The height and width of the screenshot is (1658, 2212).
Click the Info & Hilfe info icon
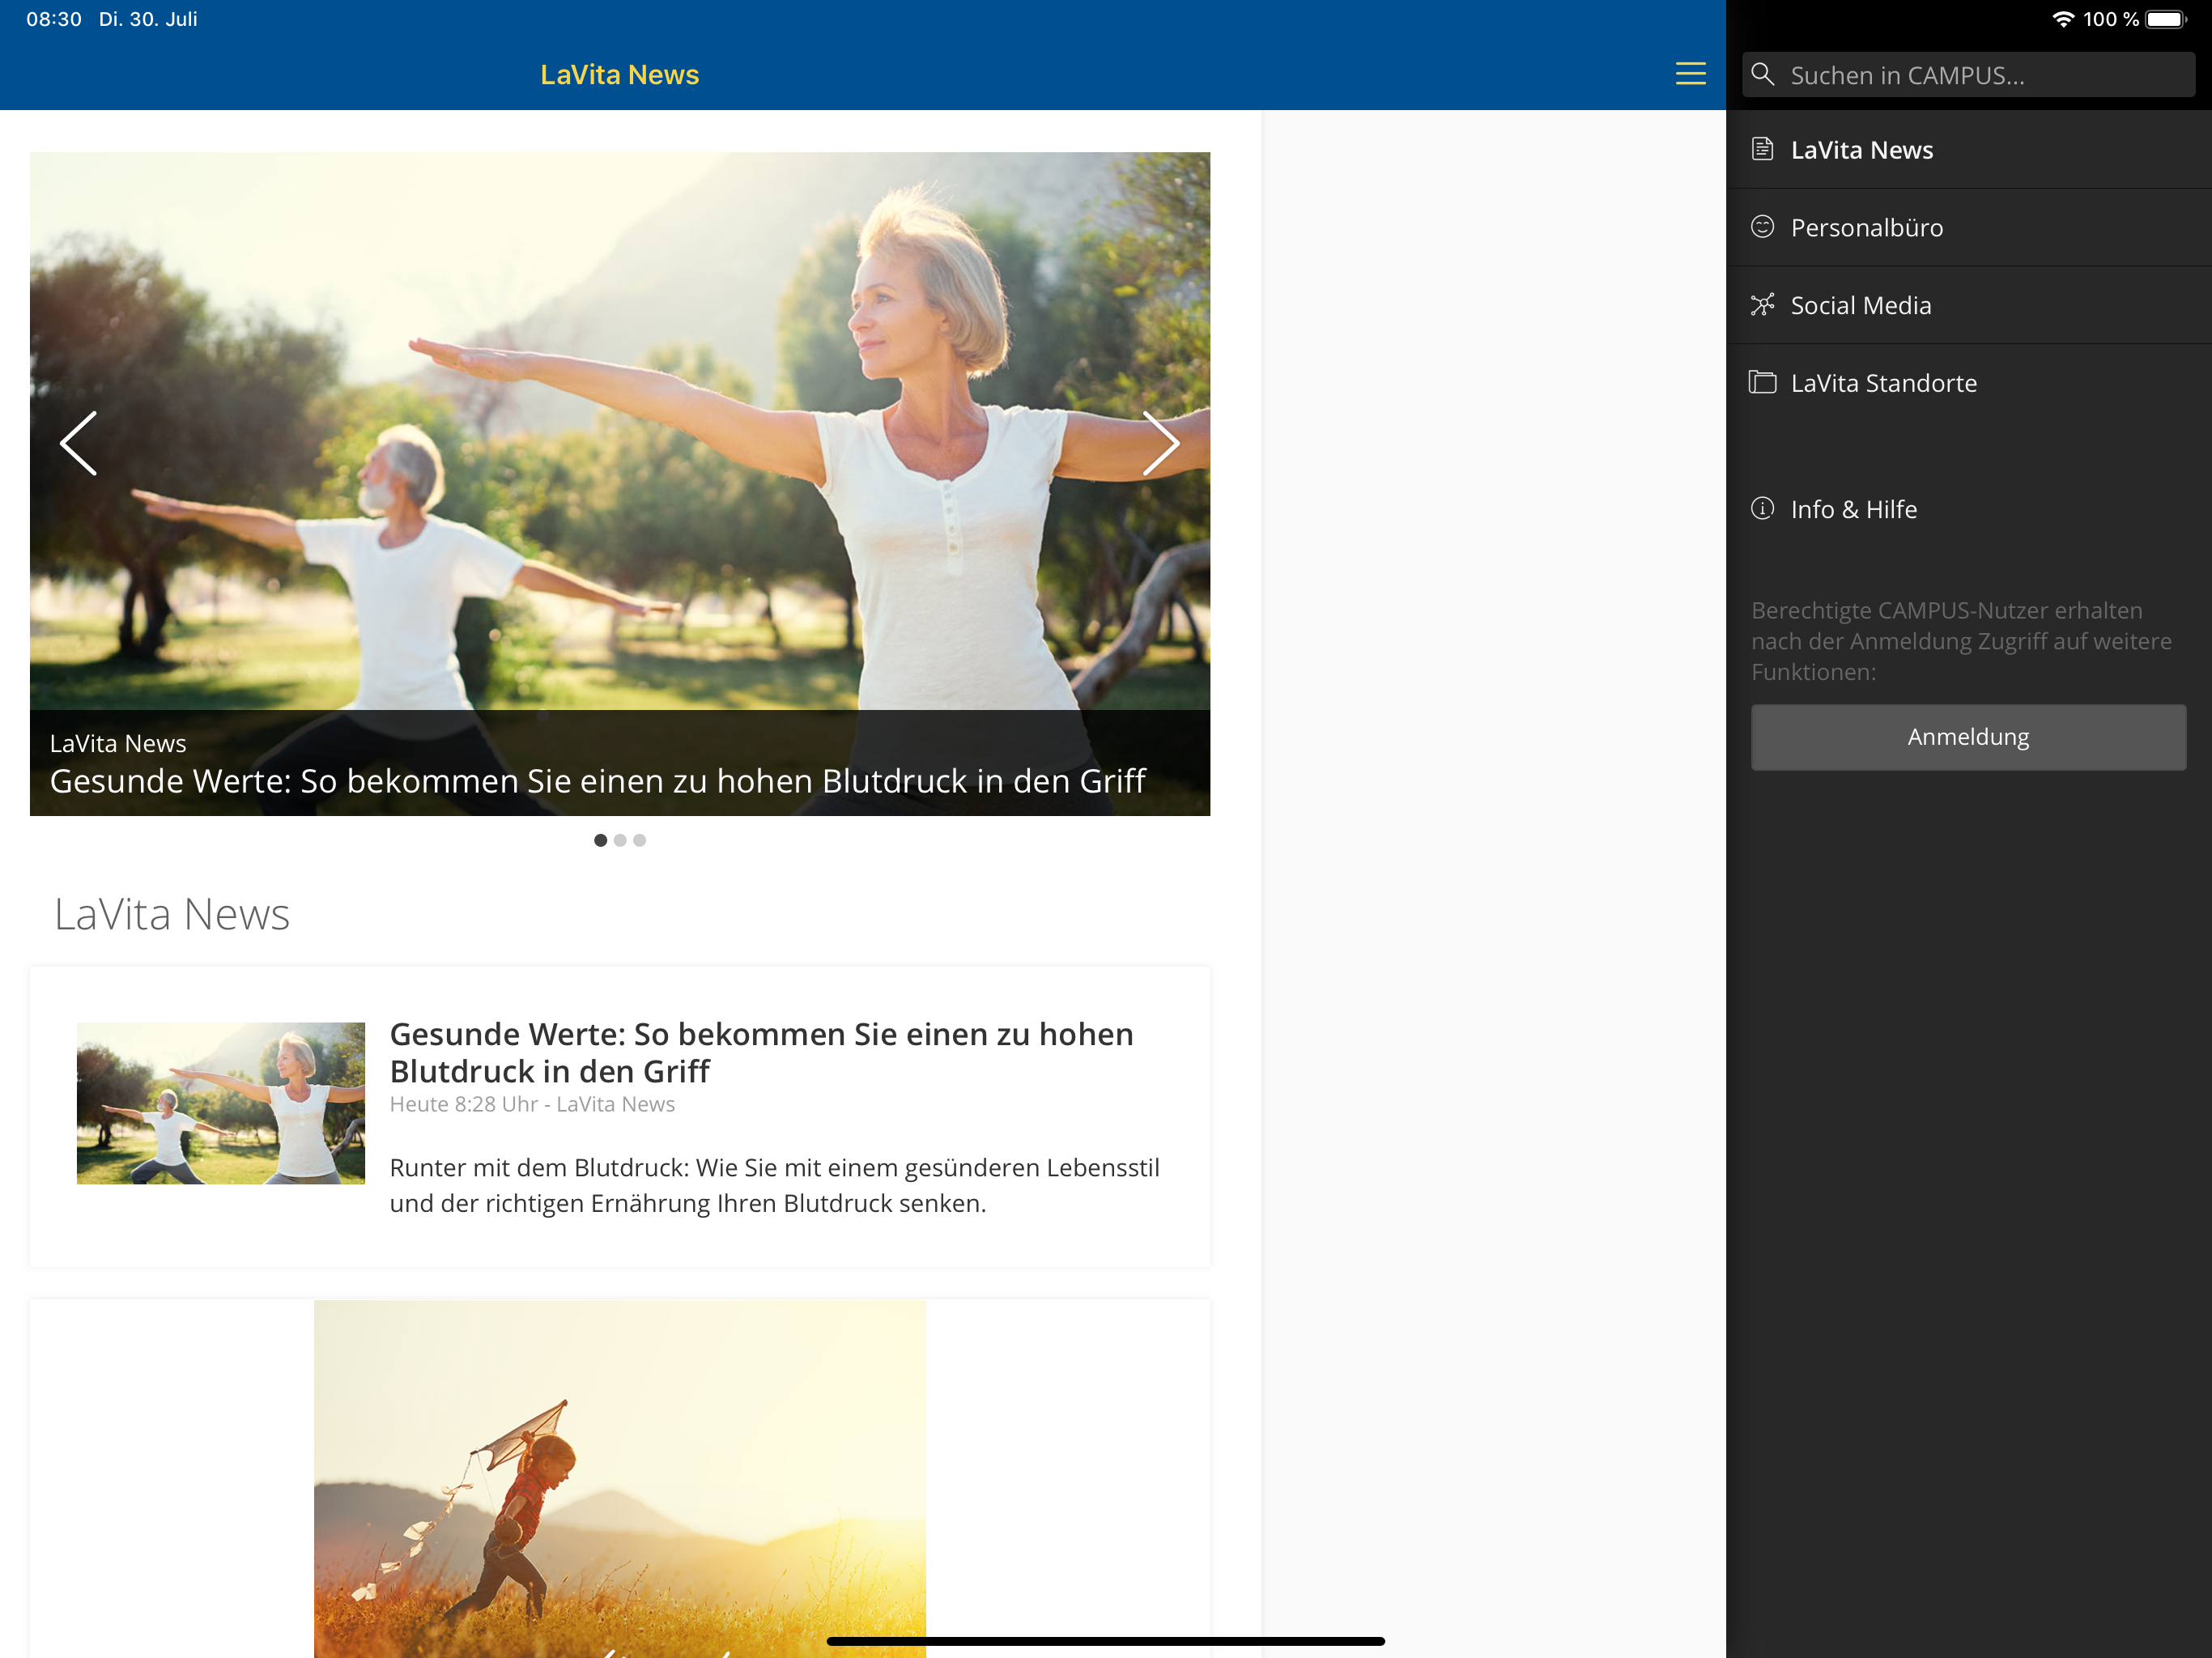(1762, 509)
